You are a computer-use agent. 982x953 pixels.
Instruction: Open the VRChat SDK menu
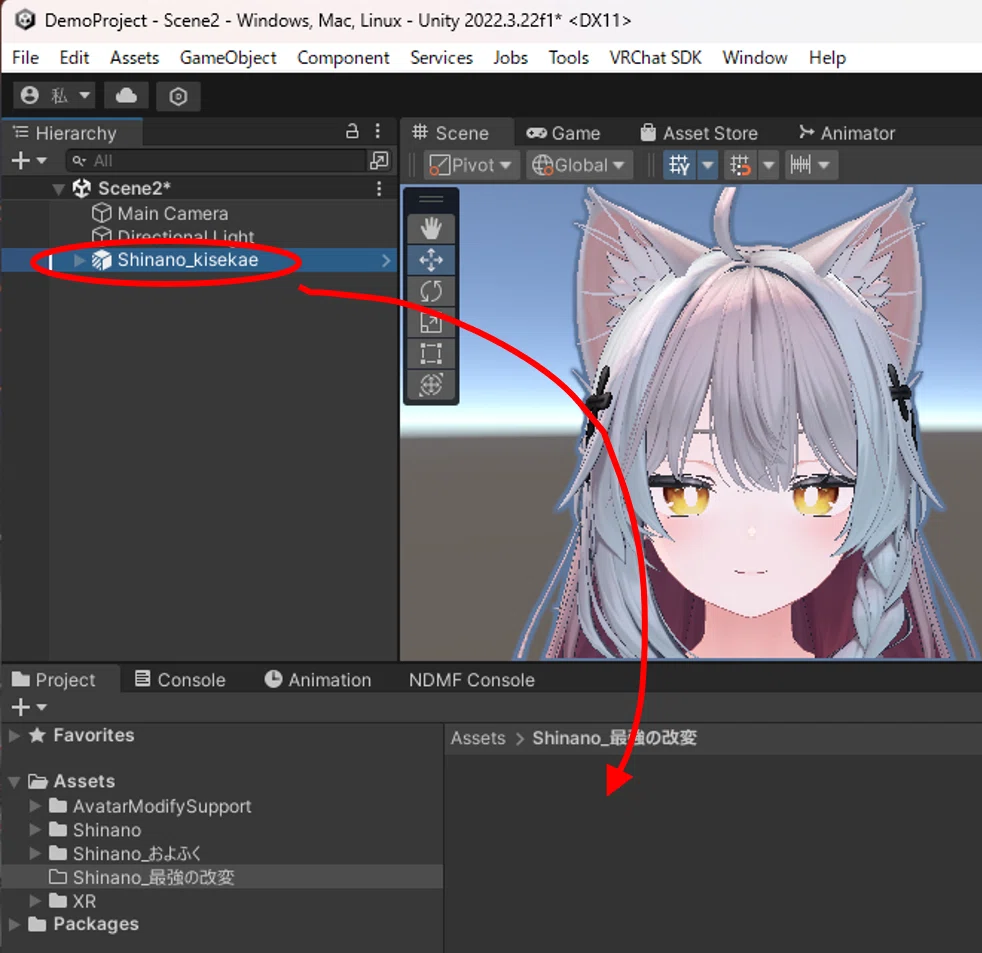point(656,58)
